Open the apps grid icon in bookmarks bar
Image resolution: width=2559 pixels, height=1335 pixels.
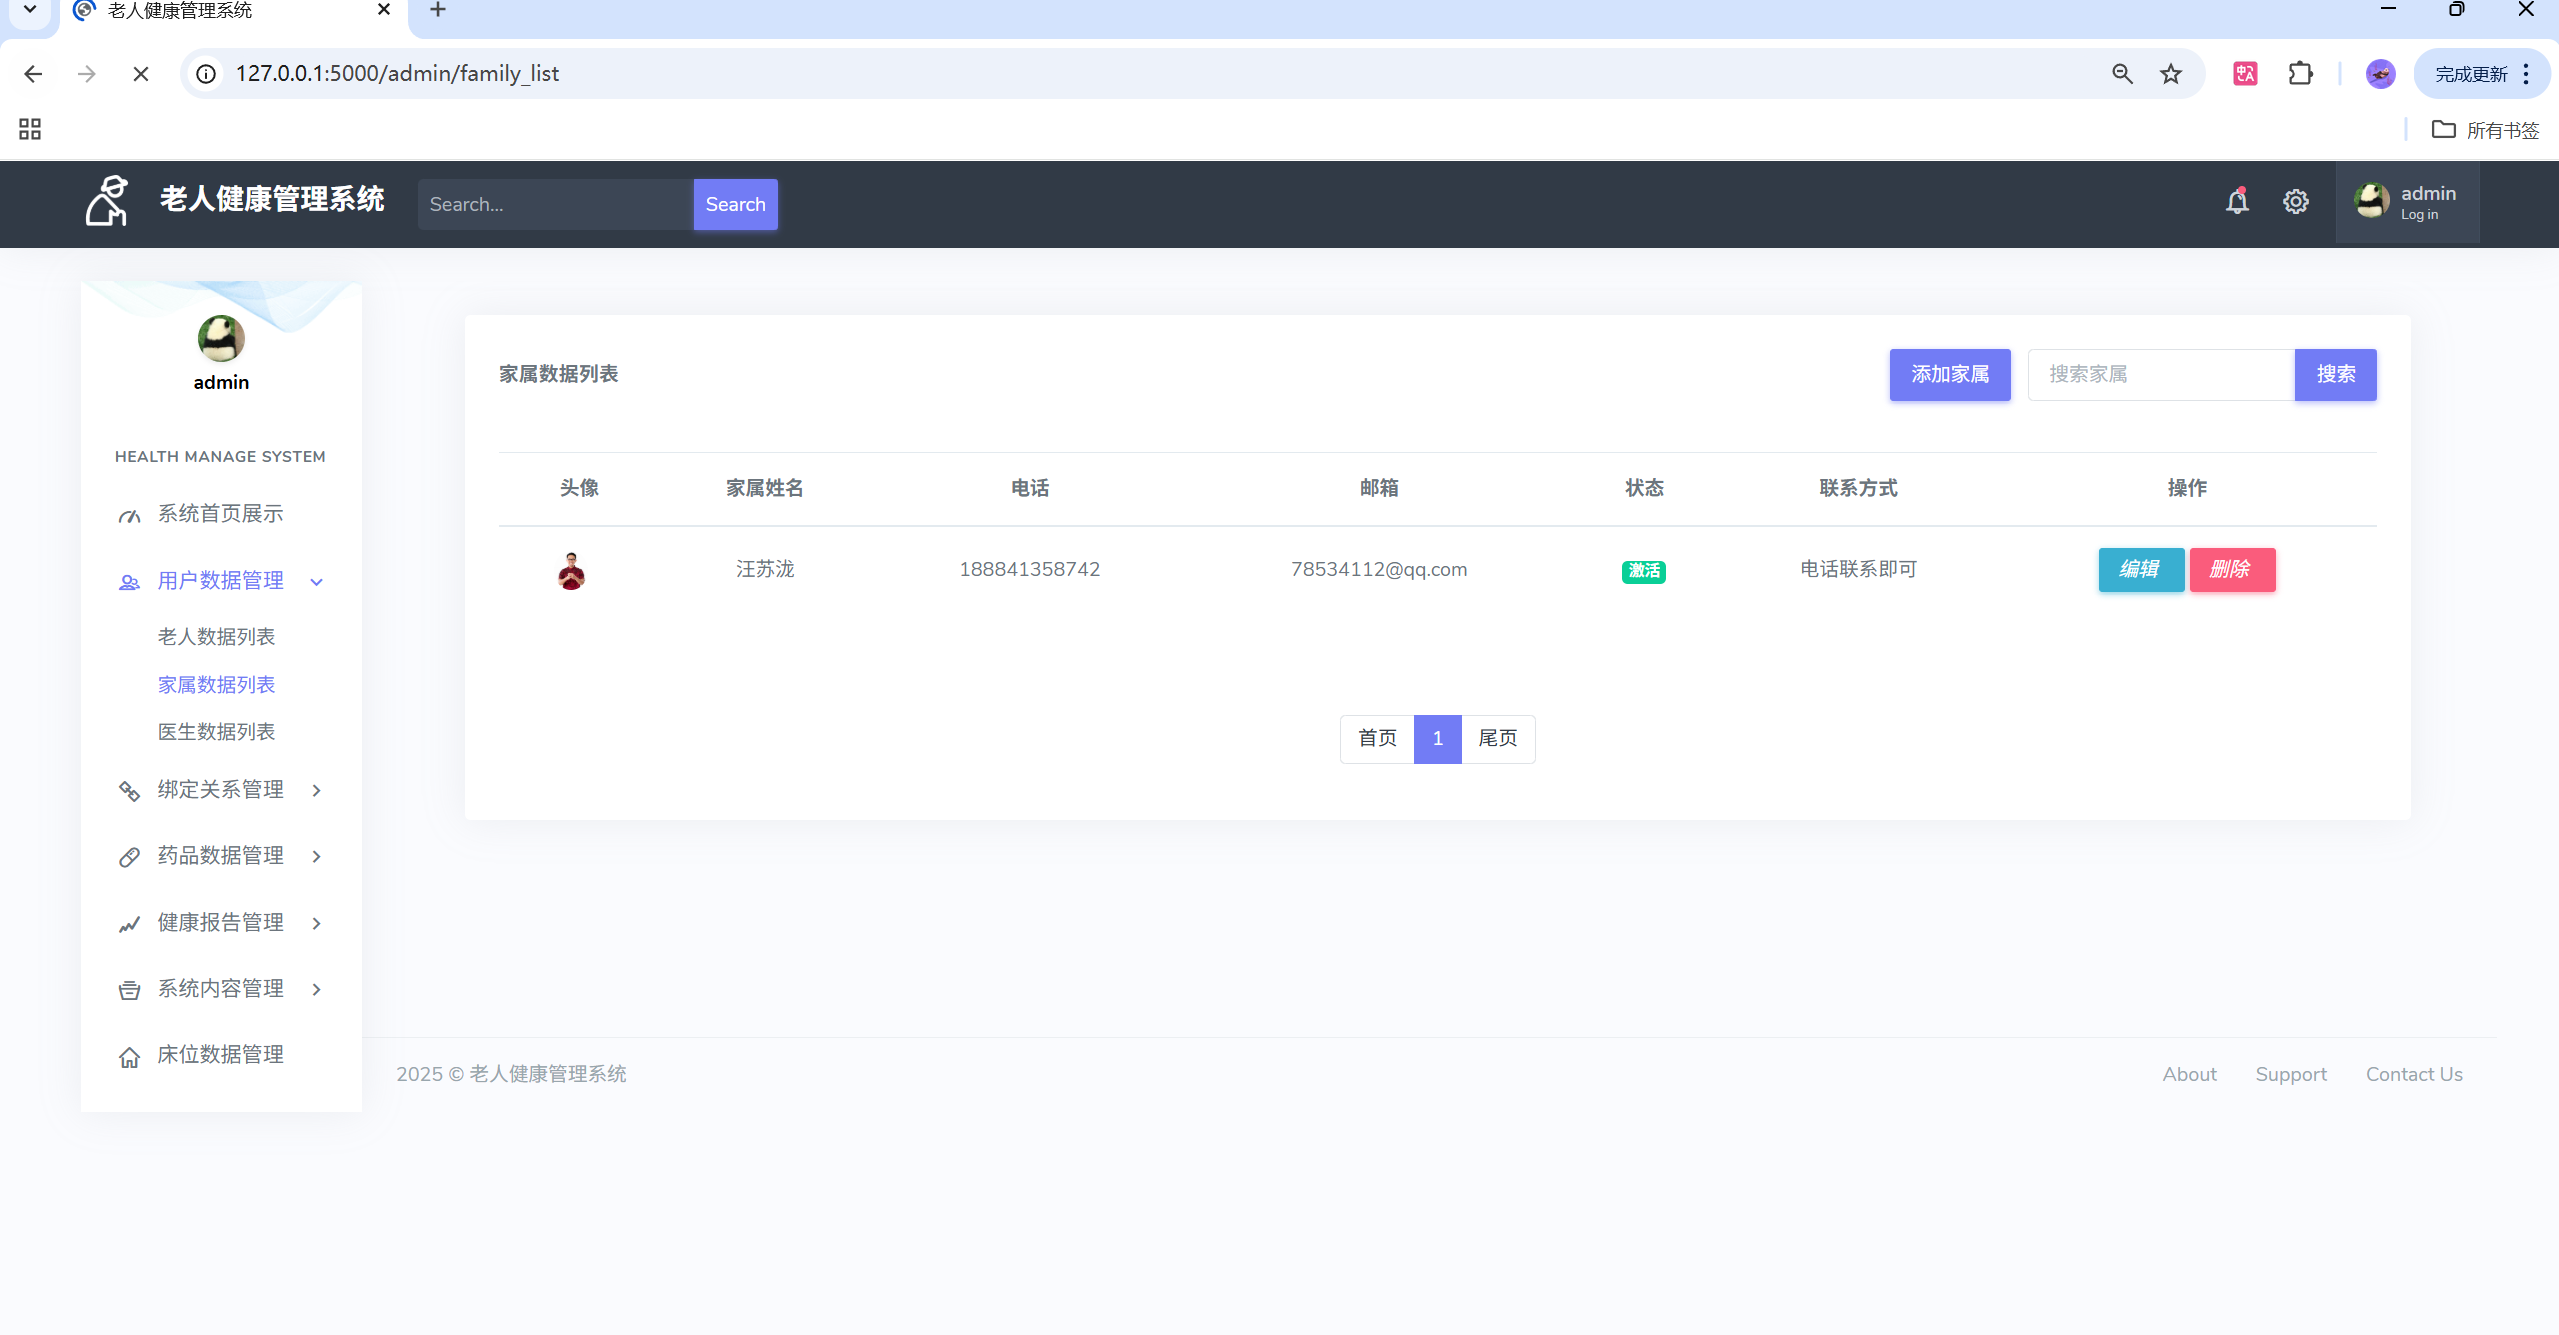click(30, 129)
